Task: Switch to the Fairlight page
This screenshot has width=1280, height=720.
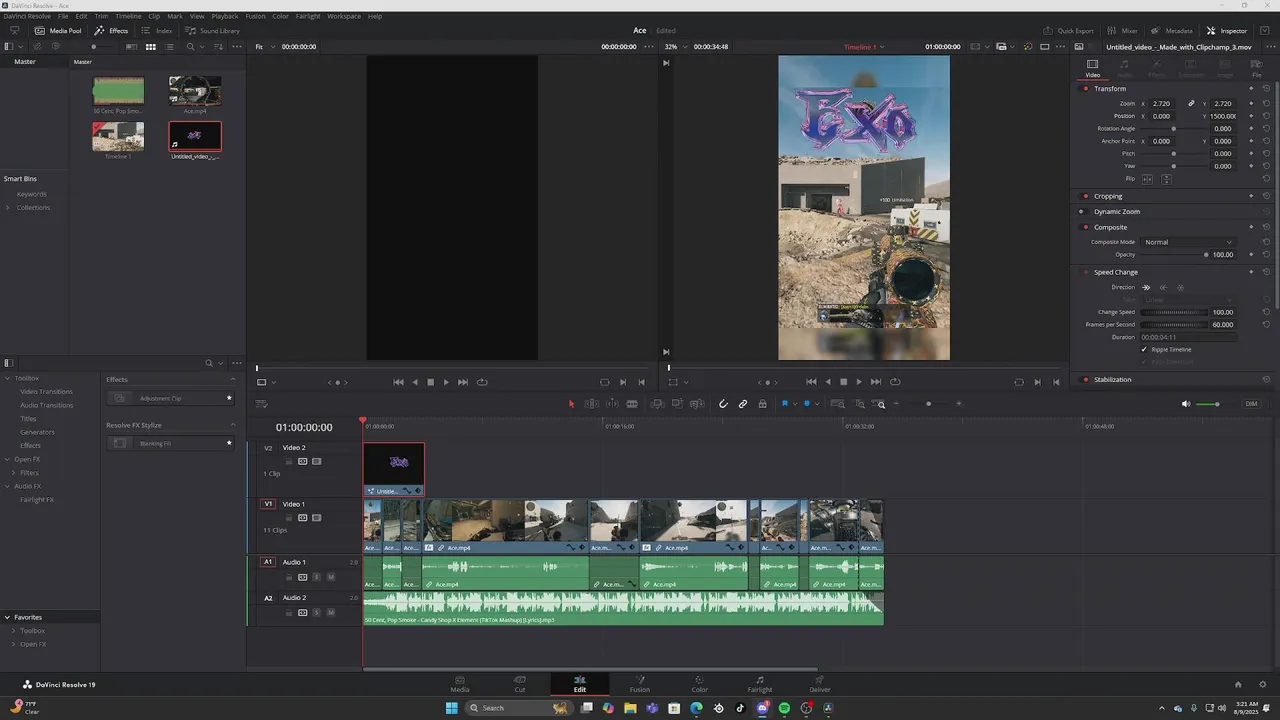Action: pos(759,684)
